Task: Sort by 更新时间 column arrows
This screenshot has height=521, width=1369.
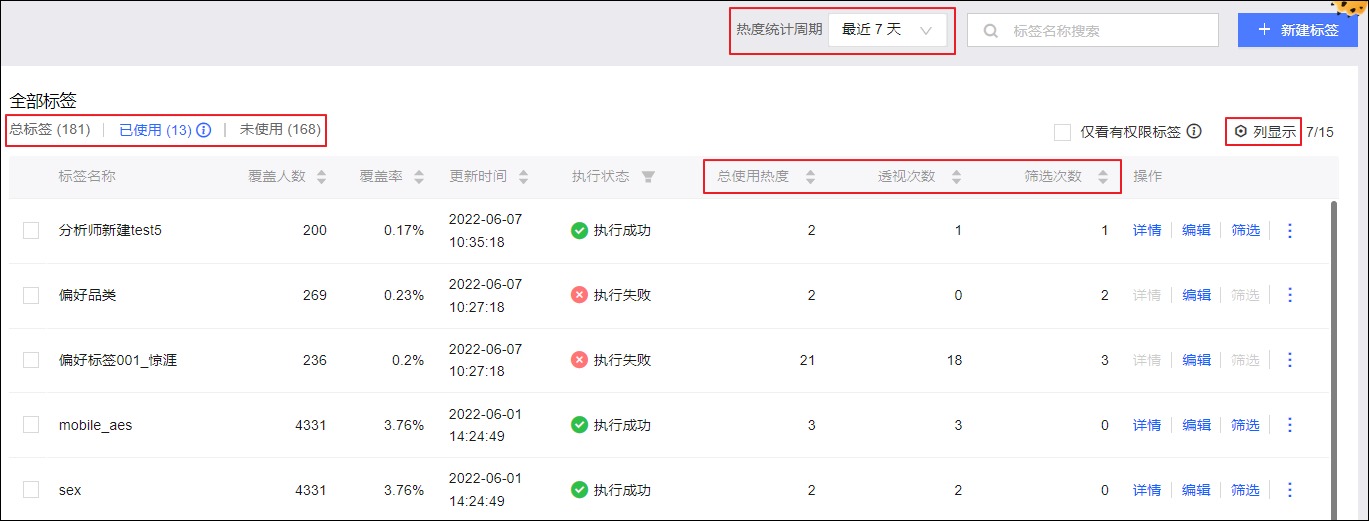Action: (523, 177)
